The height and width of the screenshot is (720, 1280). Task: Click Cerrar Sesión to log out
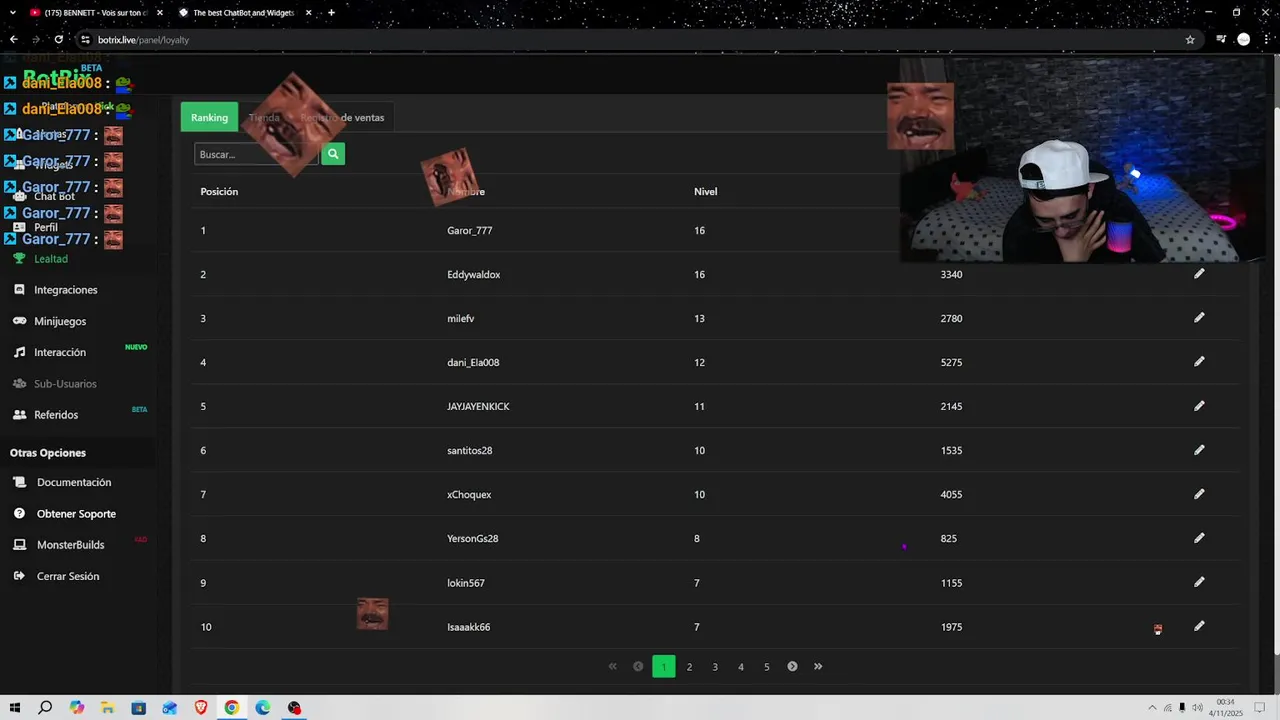click(x=68, y=576)
